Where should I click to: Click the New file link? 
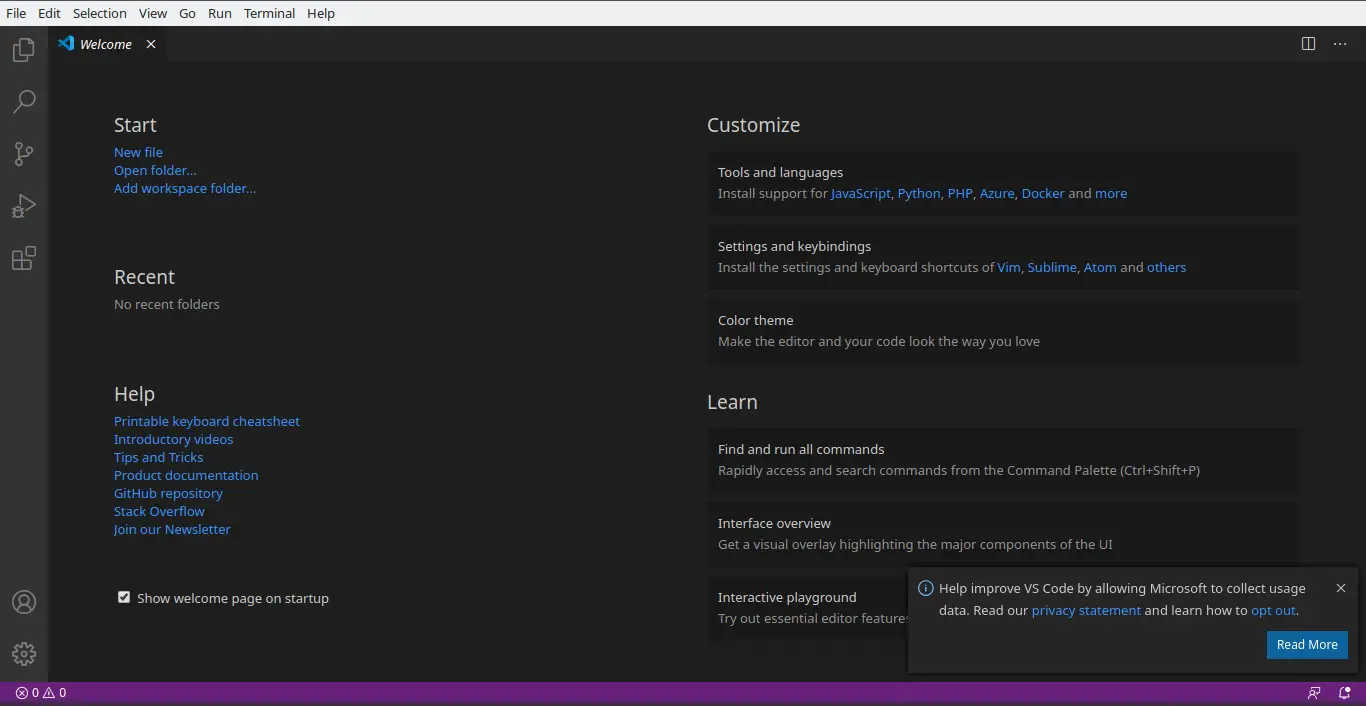coord(138,152)
